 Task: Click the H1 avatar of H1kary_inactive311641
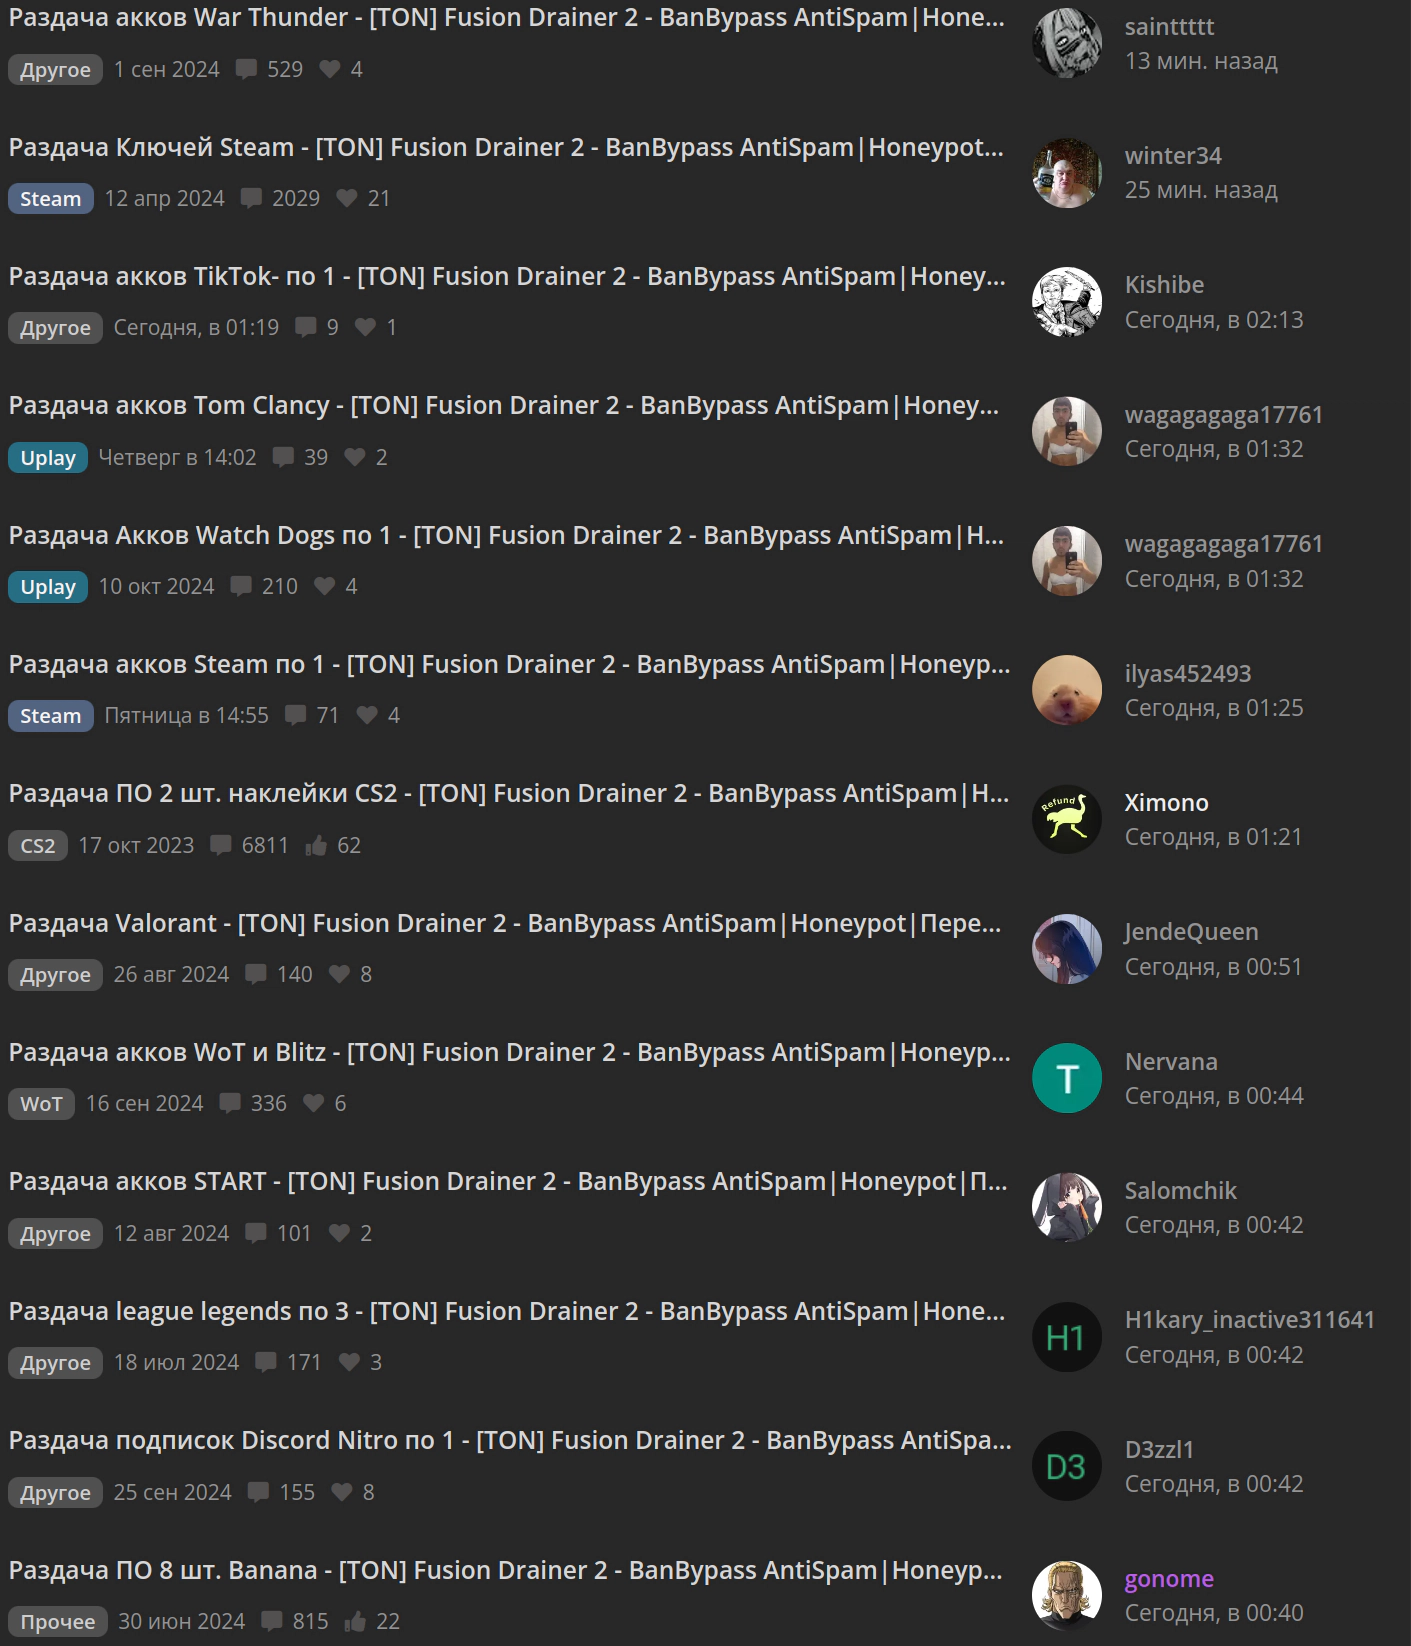1067,1337
